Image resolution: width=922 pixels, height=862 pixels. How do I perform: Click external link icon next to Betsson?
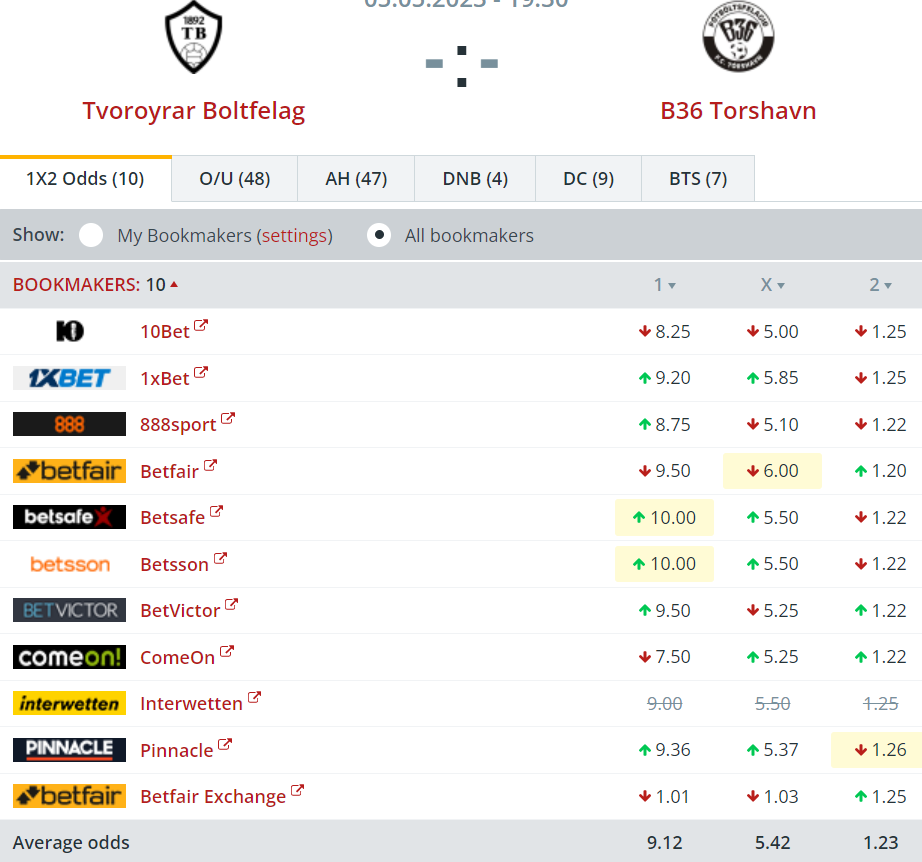(220, 558)
